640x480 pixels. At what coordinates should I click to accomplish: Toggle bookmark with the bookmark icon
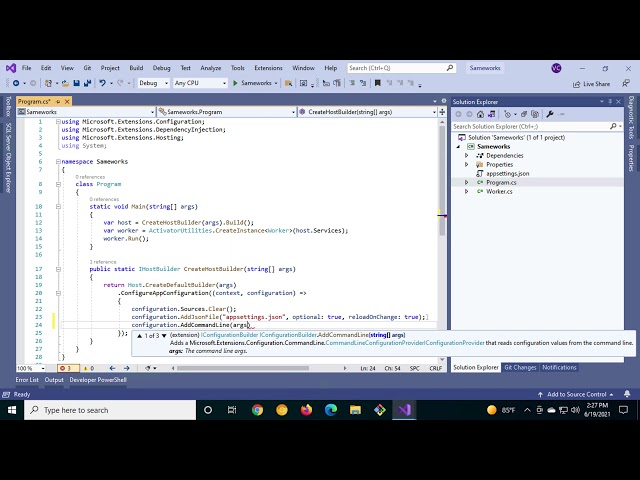[x=378, y=83]
